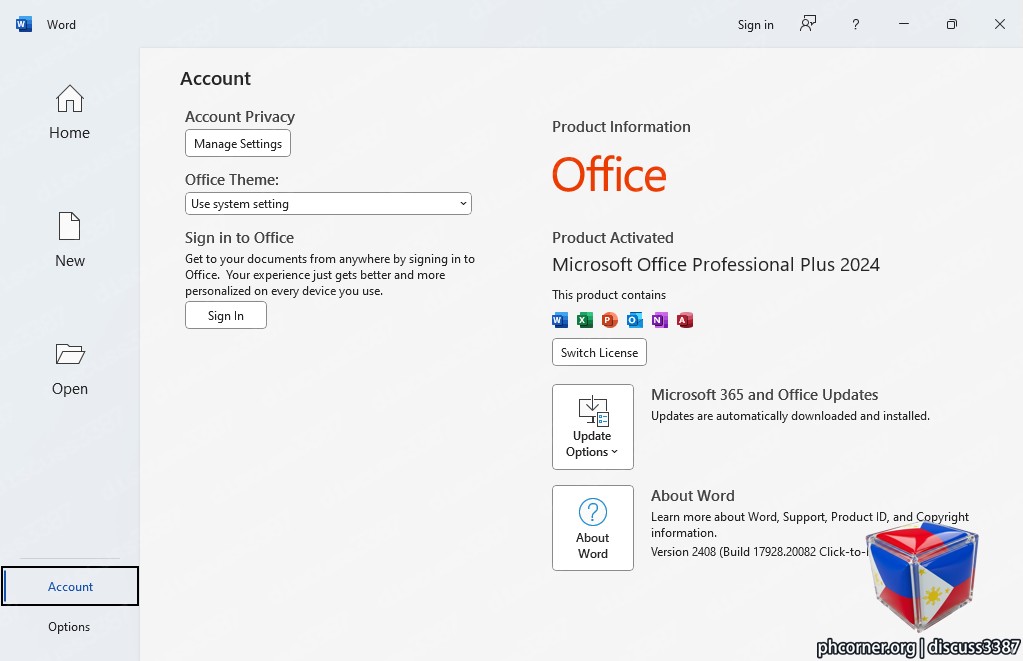Open Help via the question mark icon
Screen dimensions: 1023x661
(855, 24)
